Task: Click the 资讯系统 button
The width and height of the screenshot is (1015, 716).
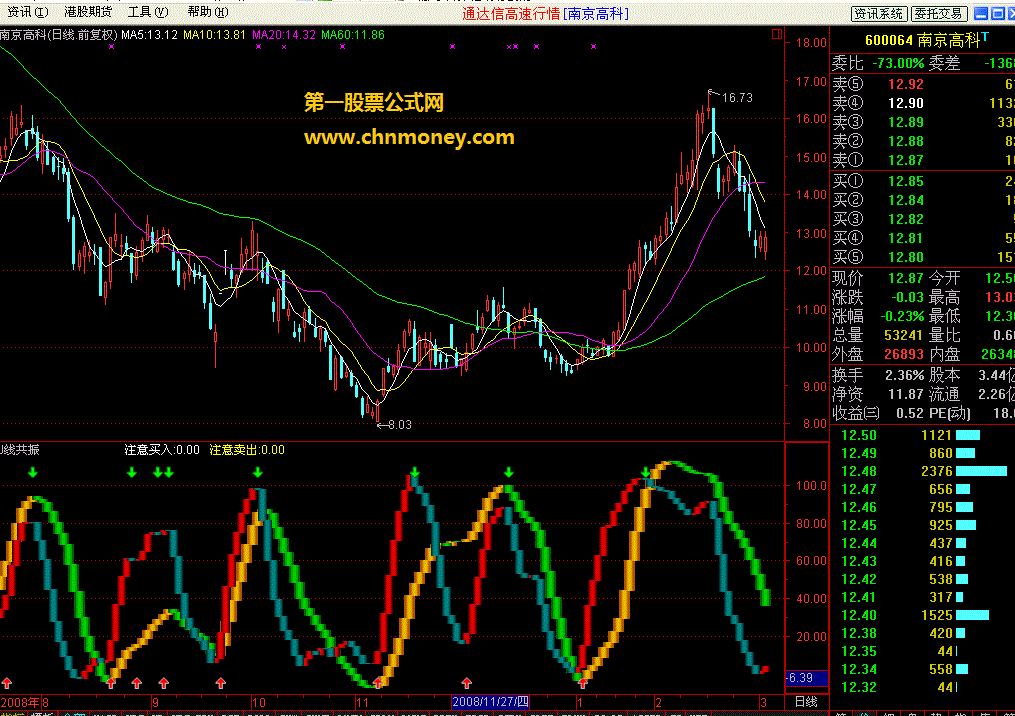Action: tap(878, 14)
